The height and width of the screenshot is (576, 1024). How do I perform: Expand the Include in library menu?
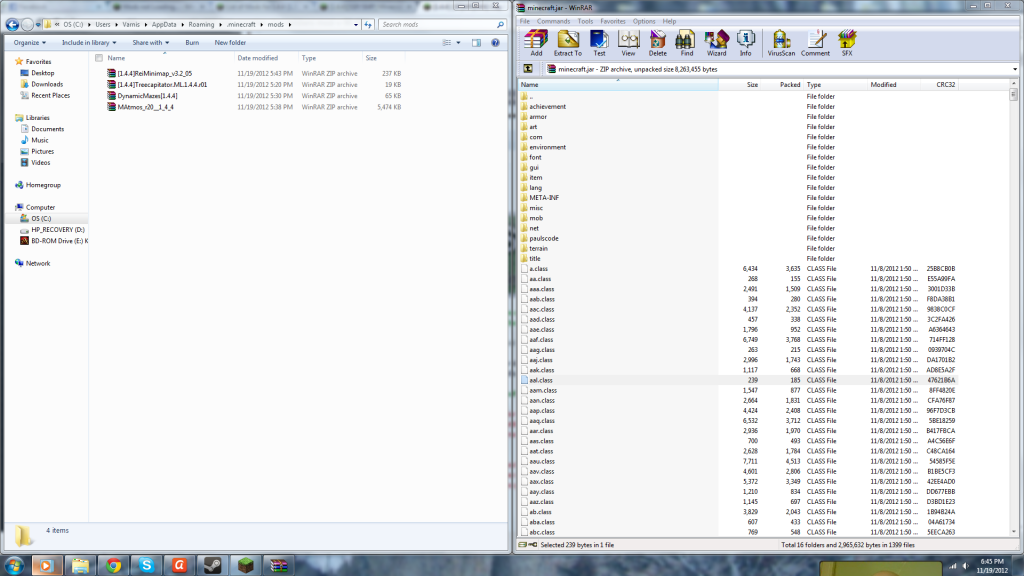pyautogui.click(x=90, y=43)
